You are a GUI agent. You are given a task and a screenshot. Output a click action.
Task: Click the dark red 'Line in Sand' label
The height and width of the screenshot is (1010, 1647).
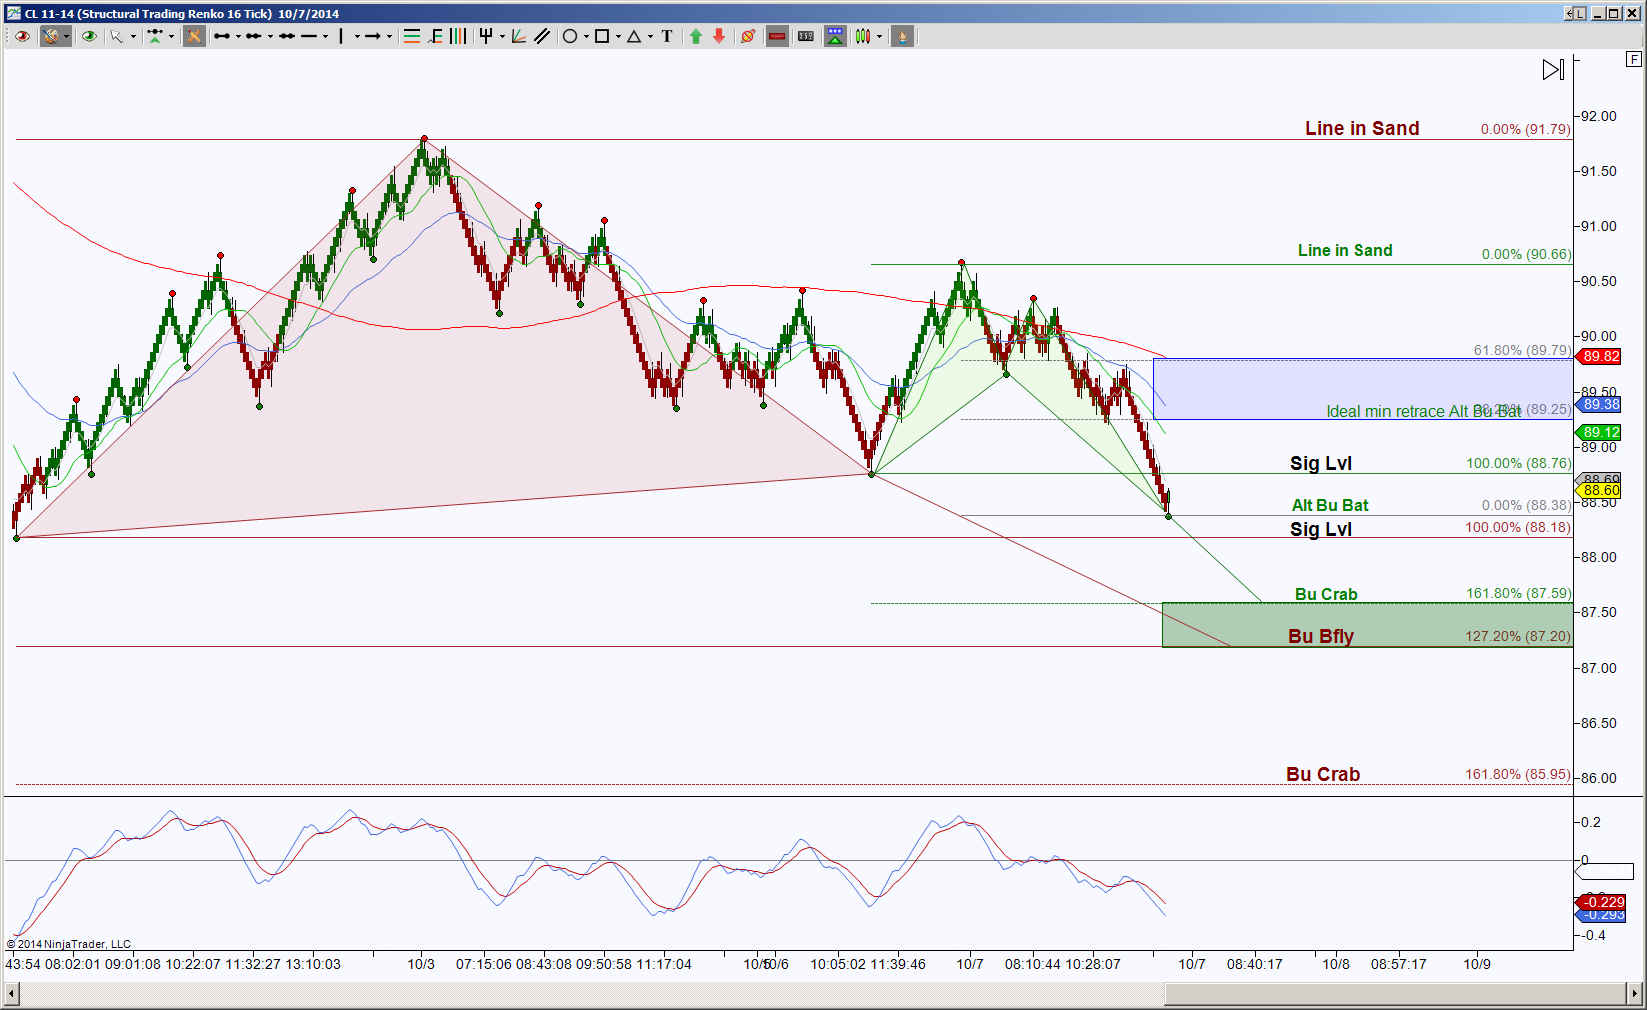point(1362,128)
